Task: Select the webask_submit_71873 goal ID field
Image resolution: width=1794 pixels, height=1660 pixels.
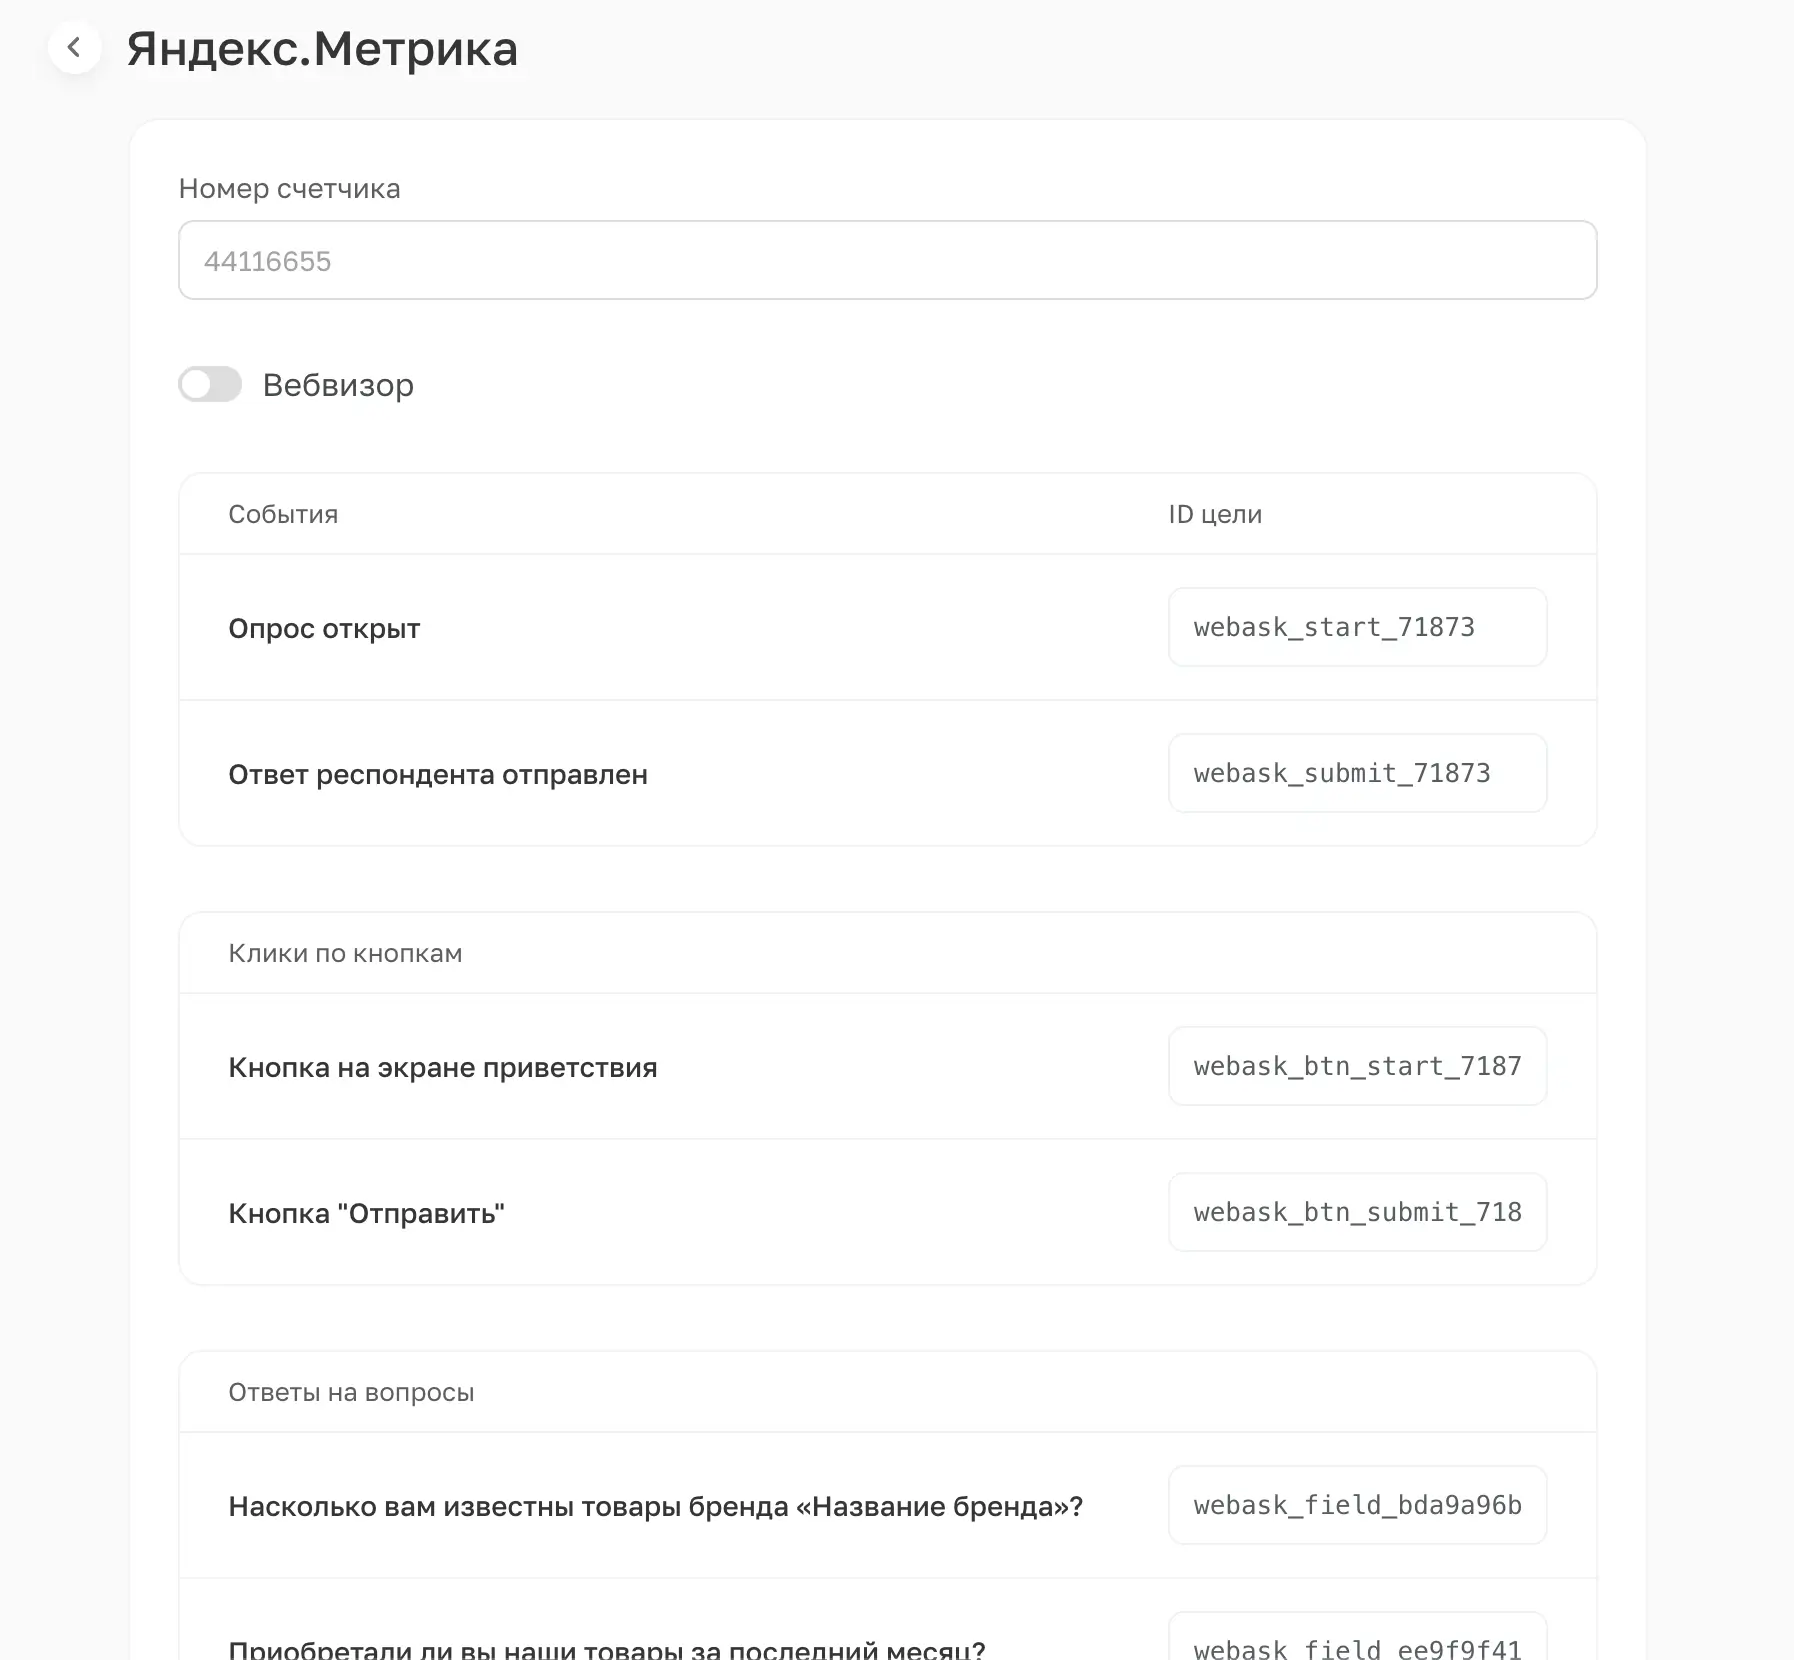Action: click(x=1356, y=773)
